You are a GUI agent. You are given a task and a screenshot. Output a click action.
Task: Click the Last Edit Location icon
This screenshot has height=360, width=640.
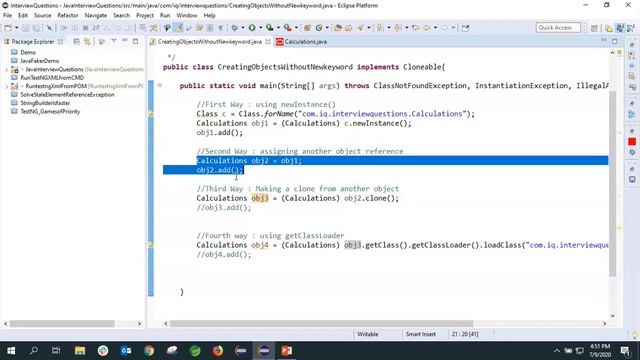(x=416, y=28)
